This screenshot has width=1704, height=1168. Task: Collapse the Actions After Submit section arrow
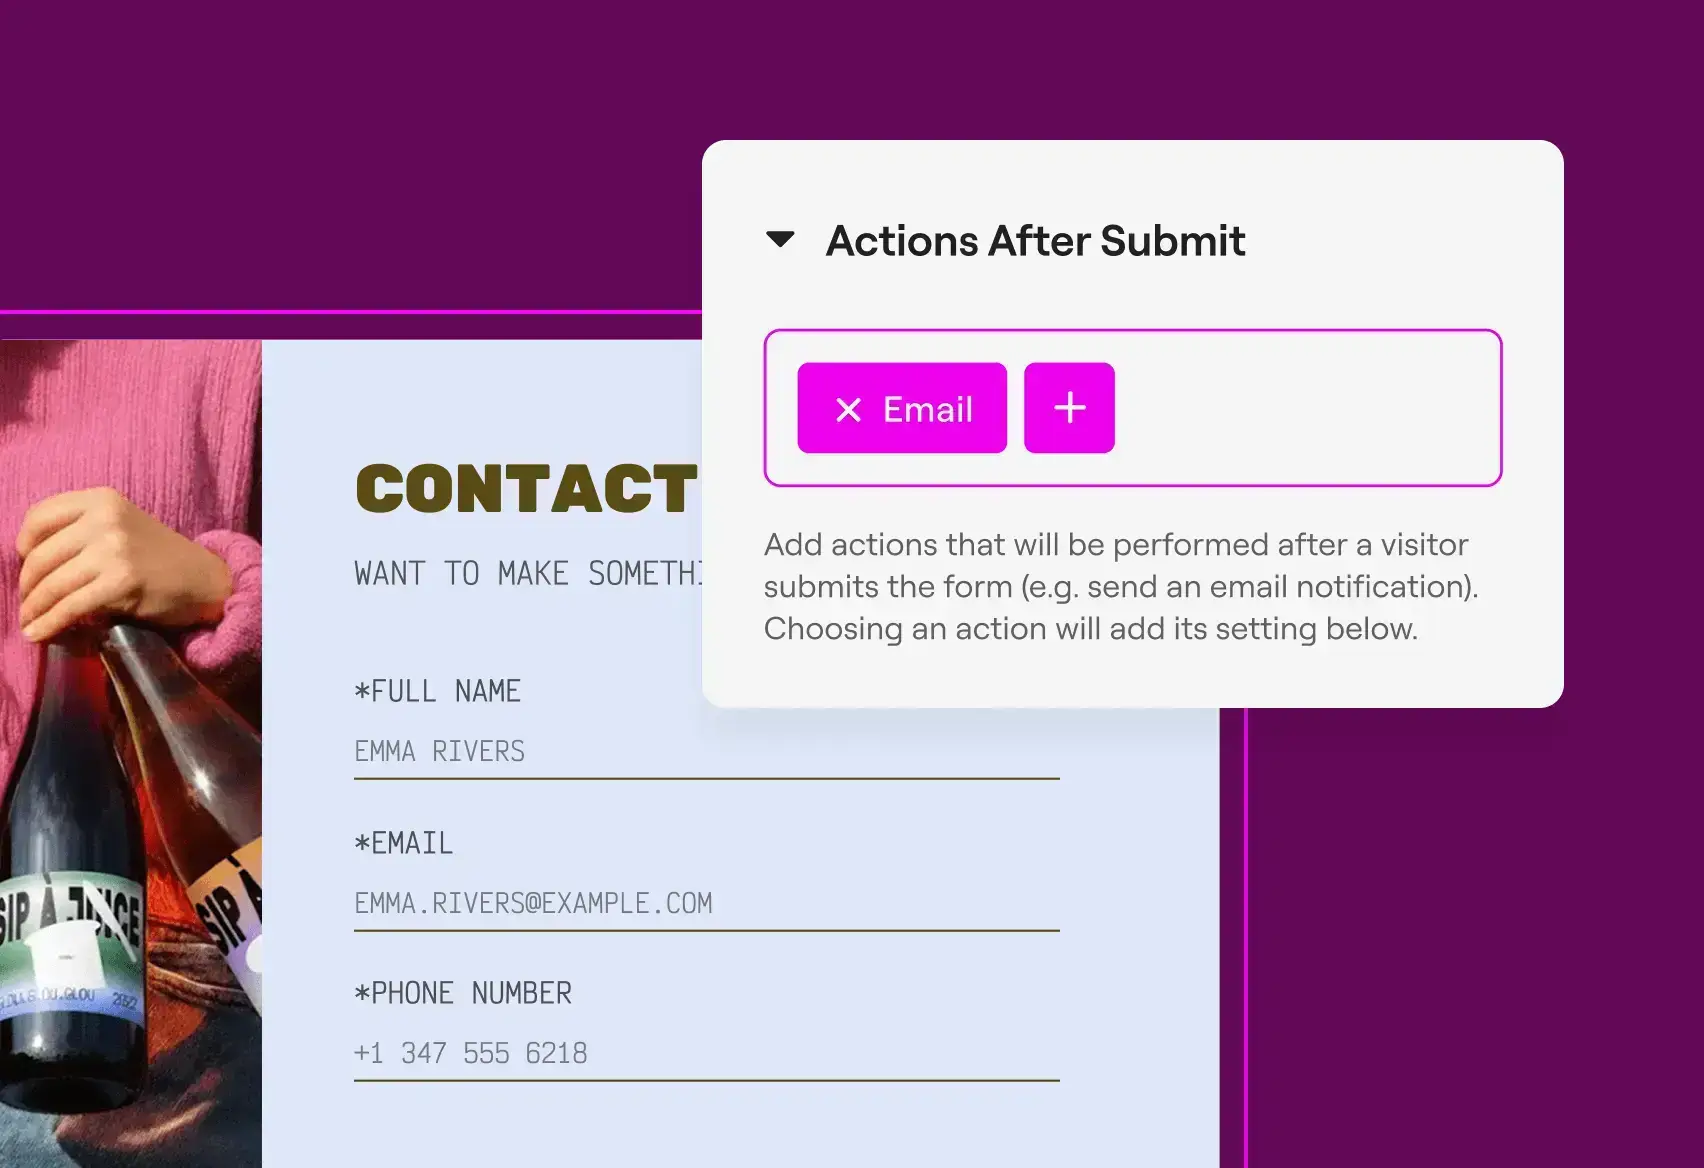(780, 240)
